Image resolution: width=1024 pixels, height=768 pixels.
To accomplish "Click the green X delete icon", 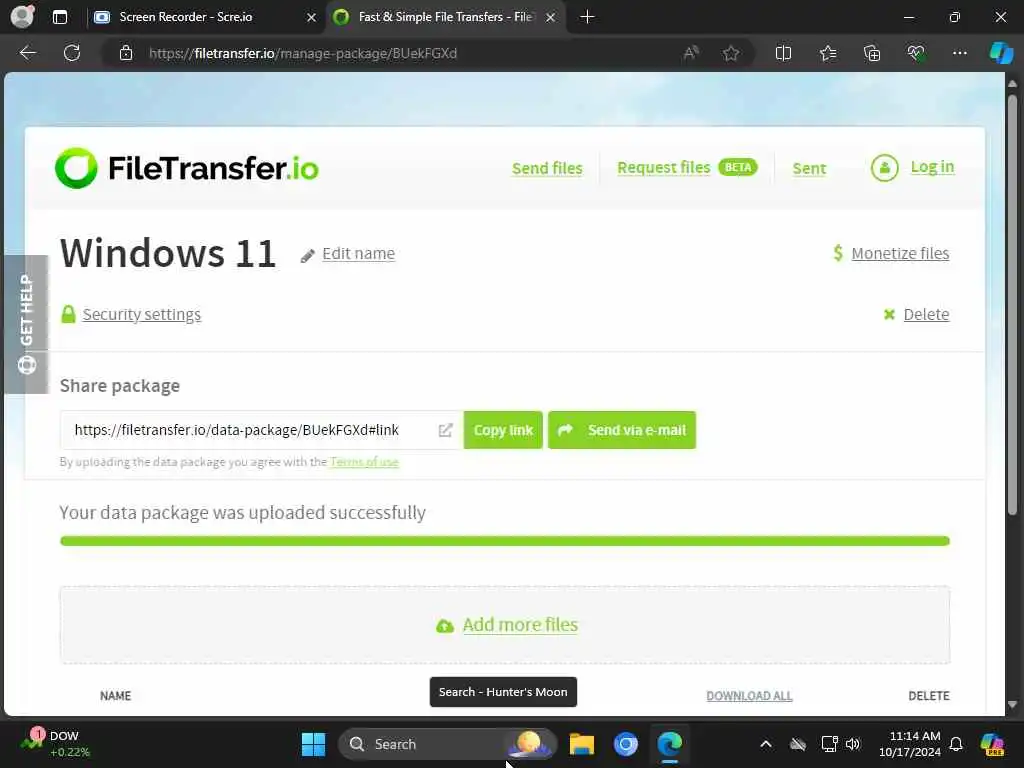I will click(x=889, y=315).
